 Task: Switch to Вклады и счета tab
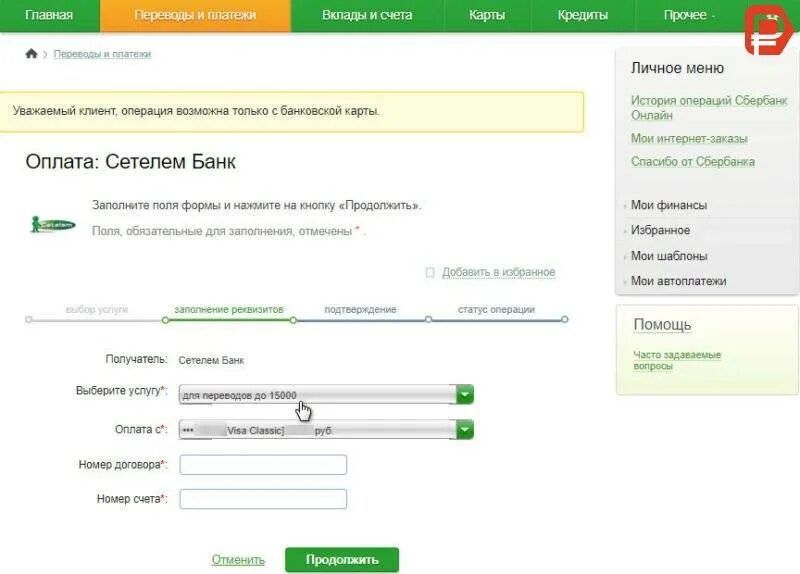367,15
